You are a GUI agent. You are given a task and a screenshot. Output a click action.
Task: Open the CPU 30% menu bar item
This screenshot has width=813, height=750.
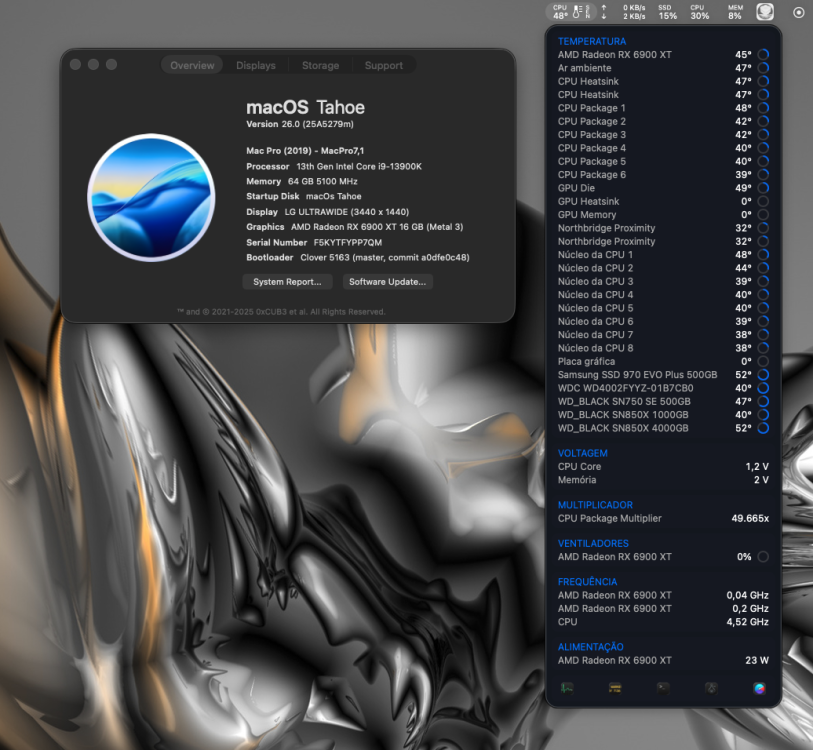pos(699,11)
